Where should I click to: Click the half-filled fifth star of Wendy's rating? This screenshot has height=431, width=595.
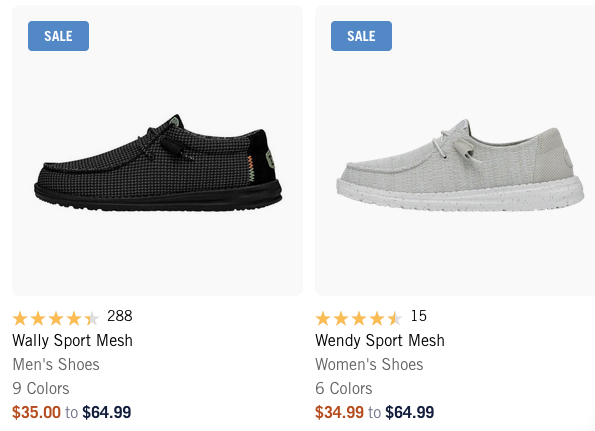pos(395,319)
